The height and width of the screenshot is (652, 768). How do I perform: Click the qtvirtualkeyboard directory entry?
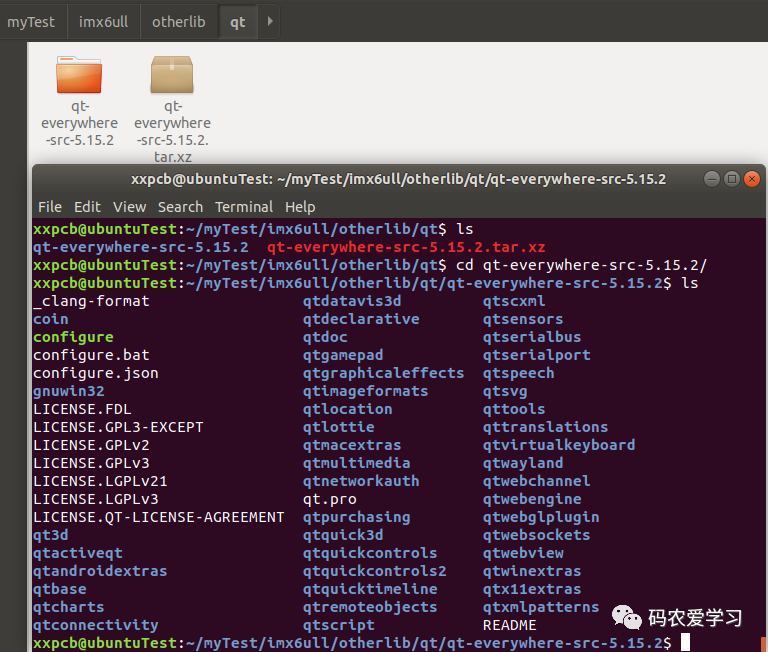tap(559, 445)
